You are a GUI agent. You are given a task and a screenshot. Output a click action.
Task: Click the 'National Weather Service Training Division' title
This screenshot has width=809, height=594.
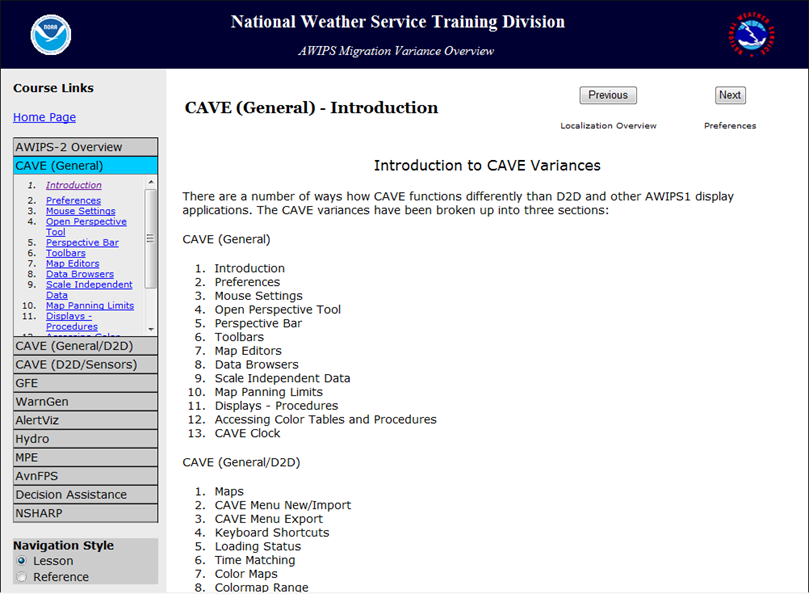pyautogui.click(x=398, y=22)
